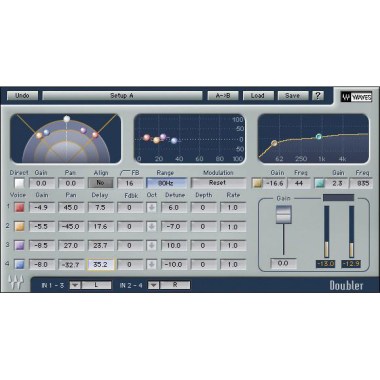Toggle Voice 4 blue on/off button
380x380 pixels.
pyautogui.click(x=20, y=265)
